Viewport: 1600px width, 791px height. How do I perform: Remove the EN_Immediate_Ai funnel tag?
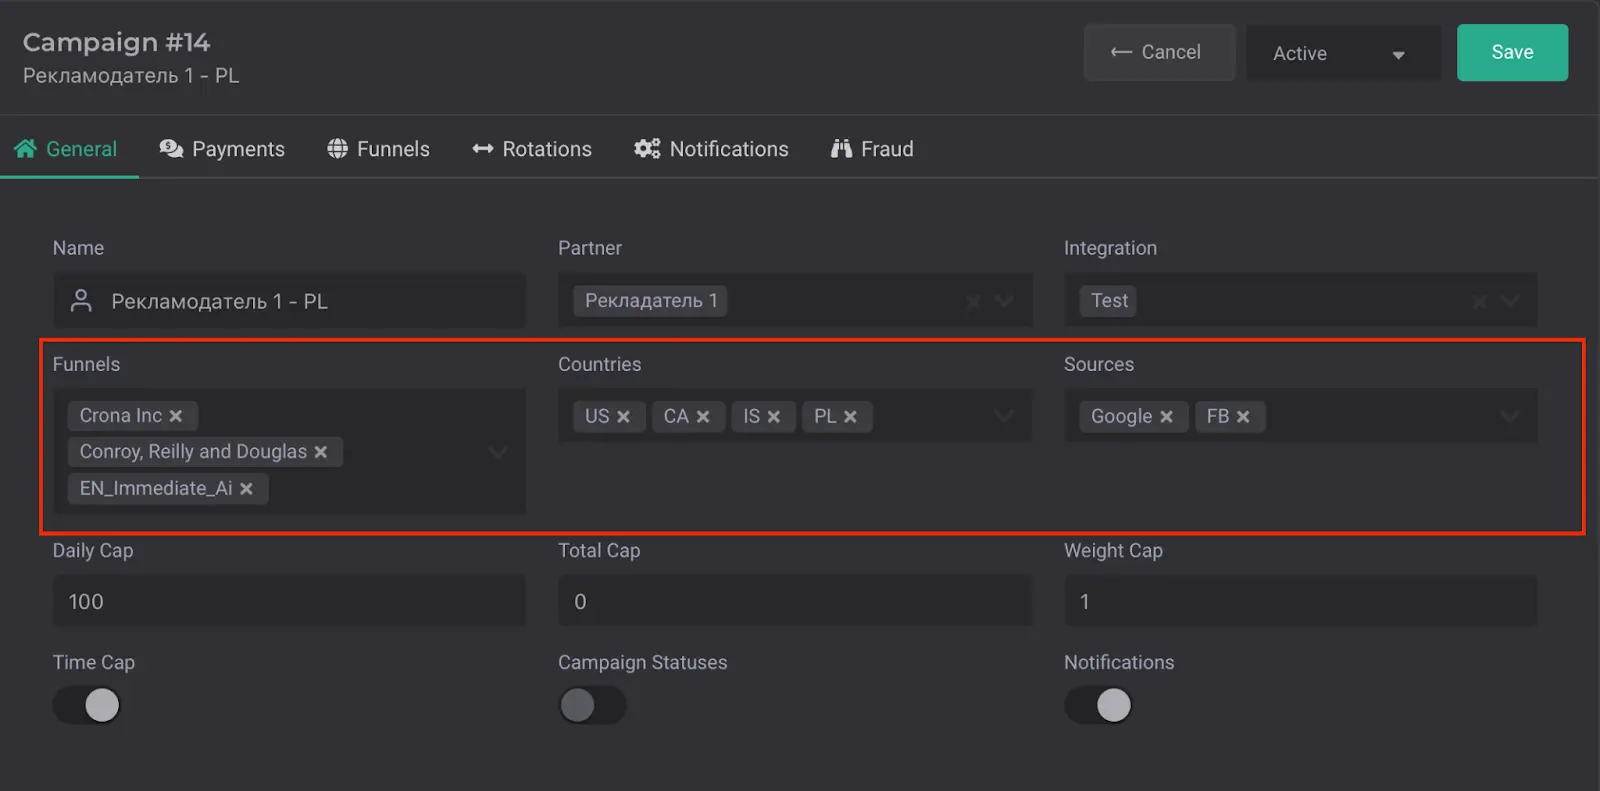(x=246, y=489)
